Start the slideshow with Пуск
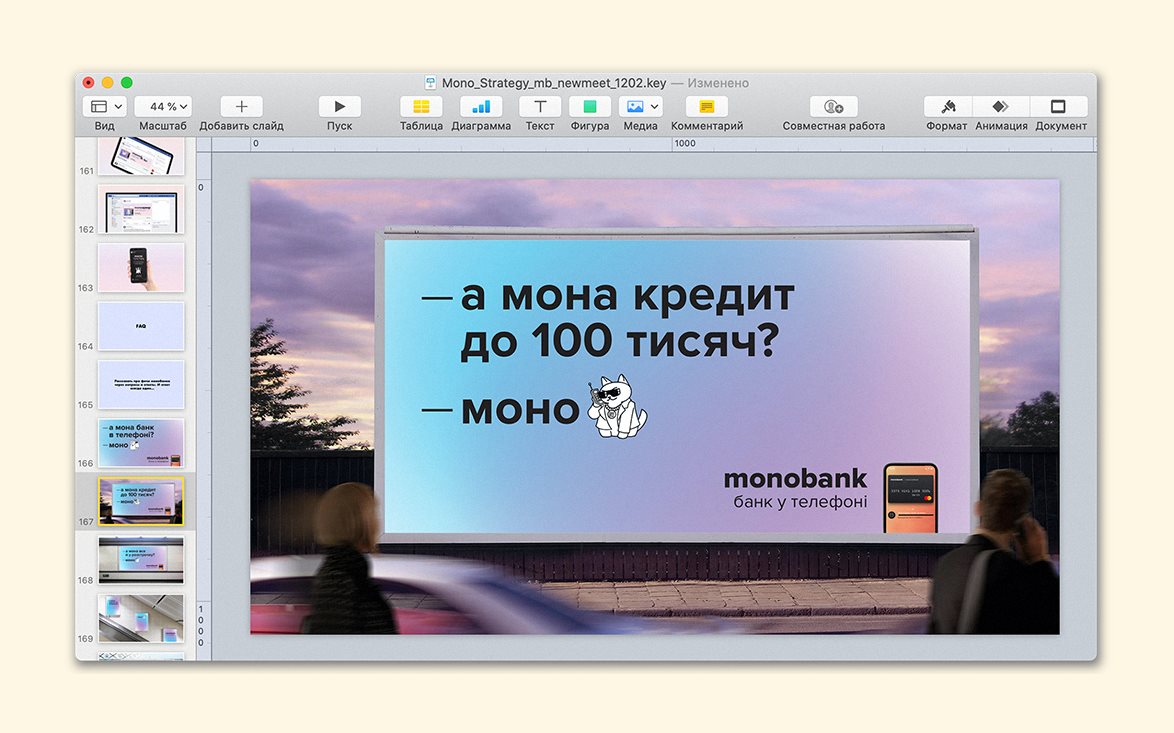This screenshot has height=733, width=1174. click(339, 106)
